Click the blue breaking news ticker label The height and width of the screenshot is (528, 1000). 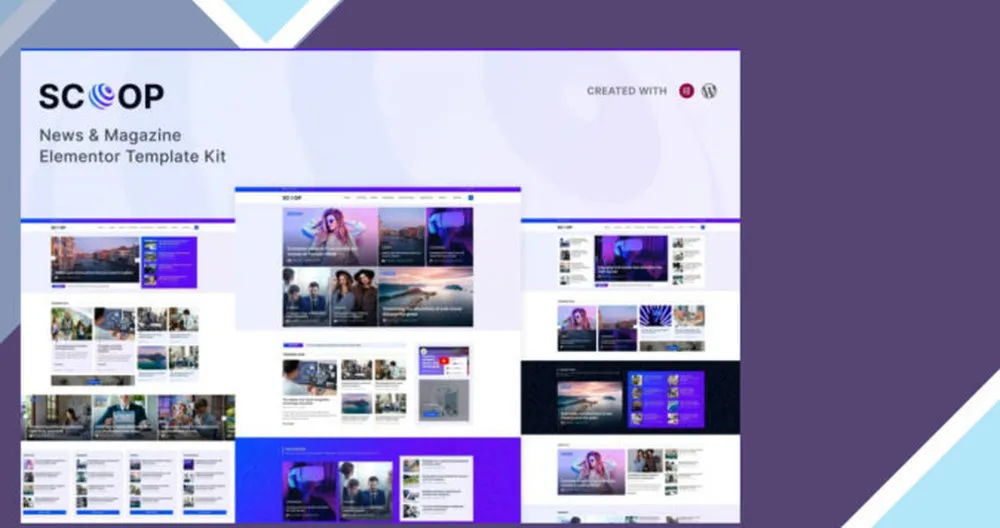click(293, 346)
